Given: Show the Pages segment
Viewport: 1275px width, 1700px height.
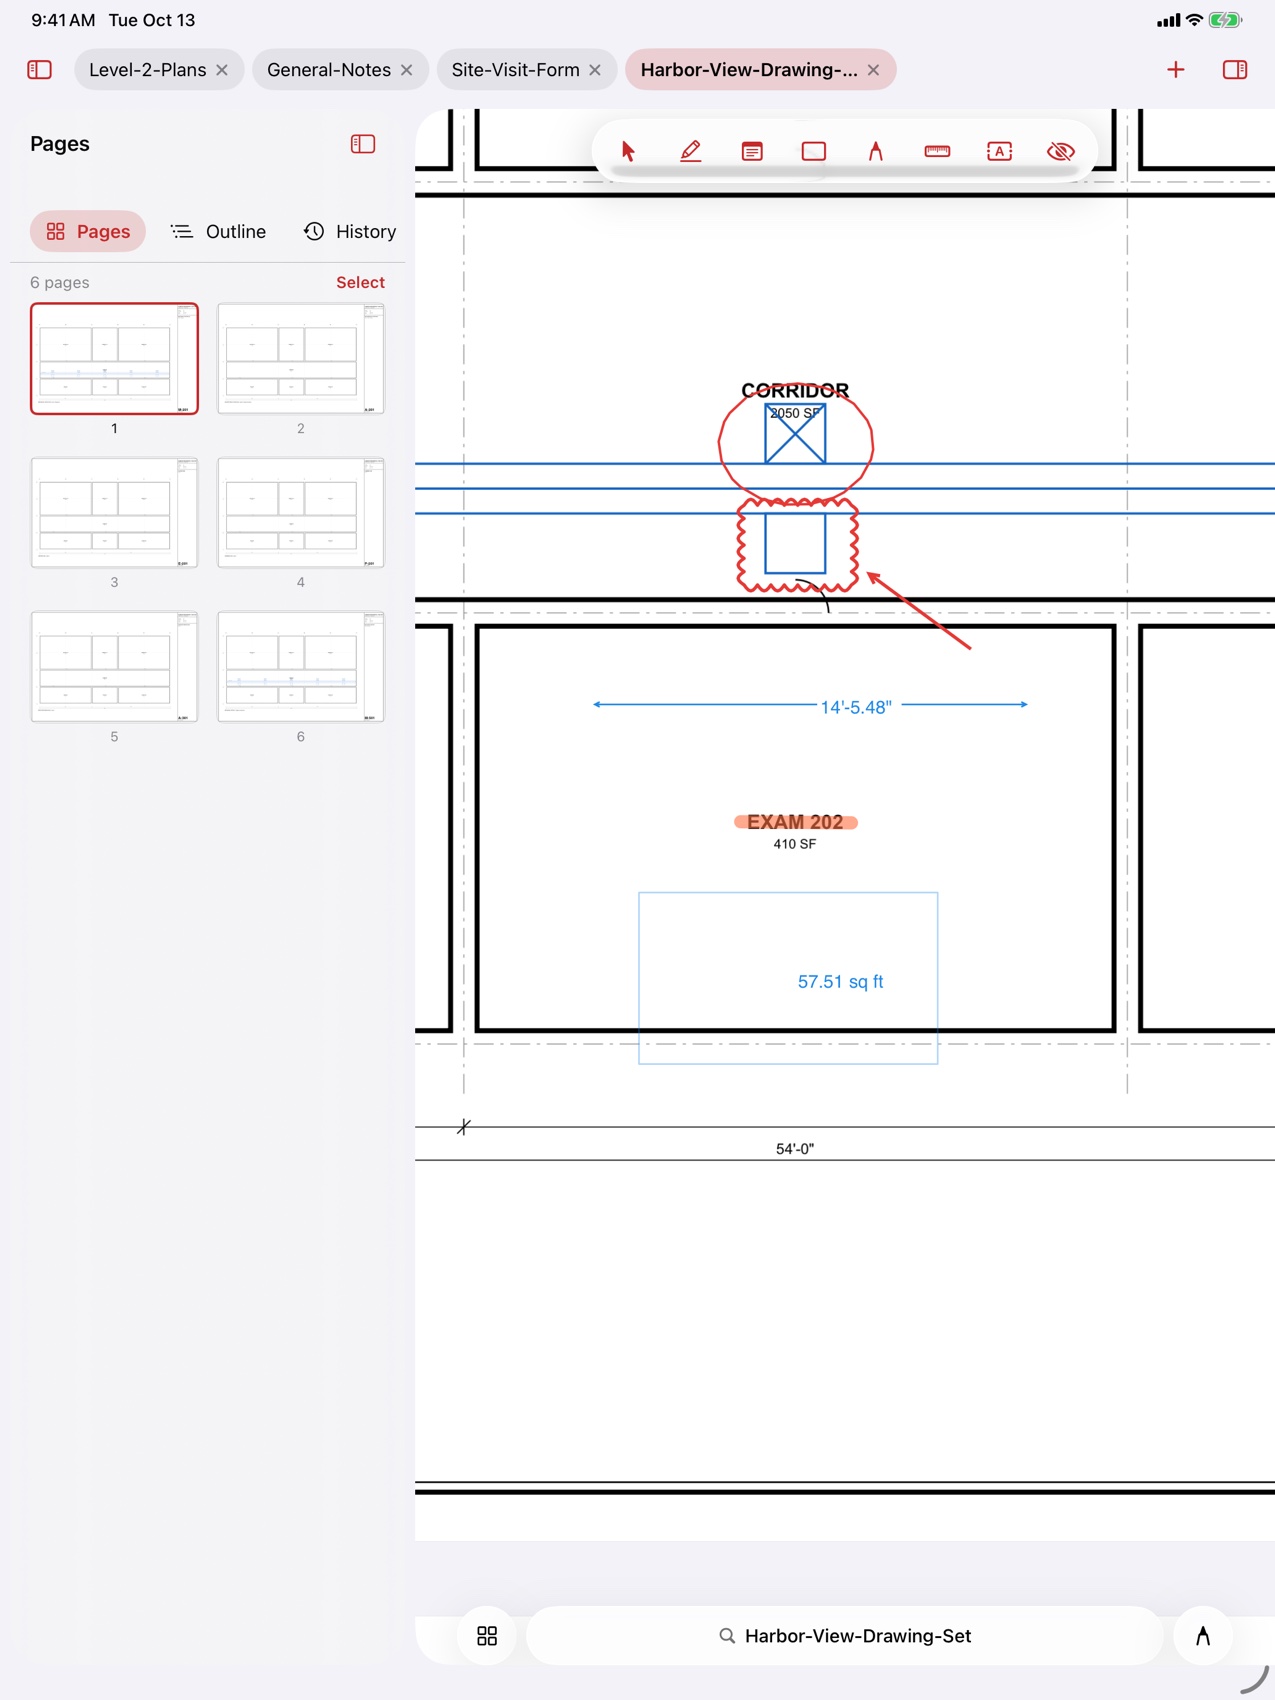Looking at the screenshot, I should tap(88, 232).
